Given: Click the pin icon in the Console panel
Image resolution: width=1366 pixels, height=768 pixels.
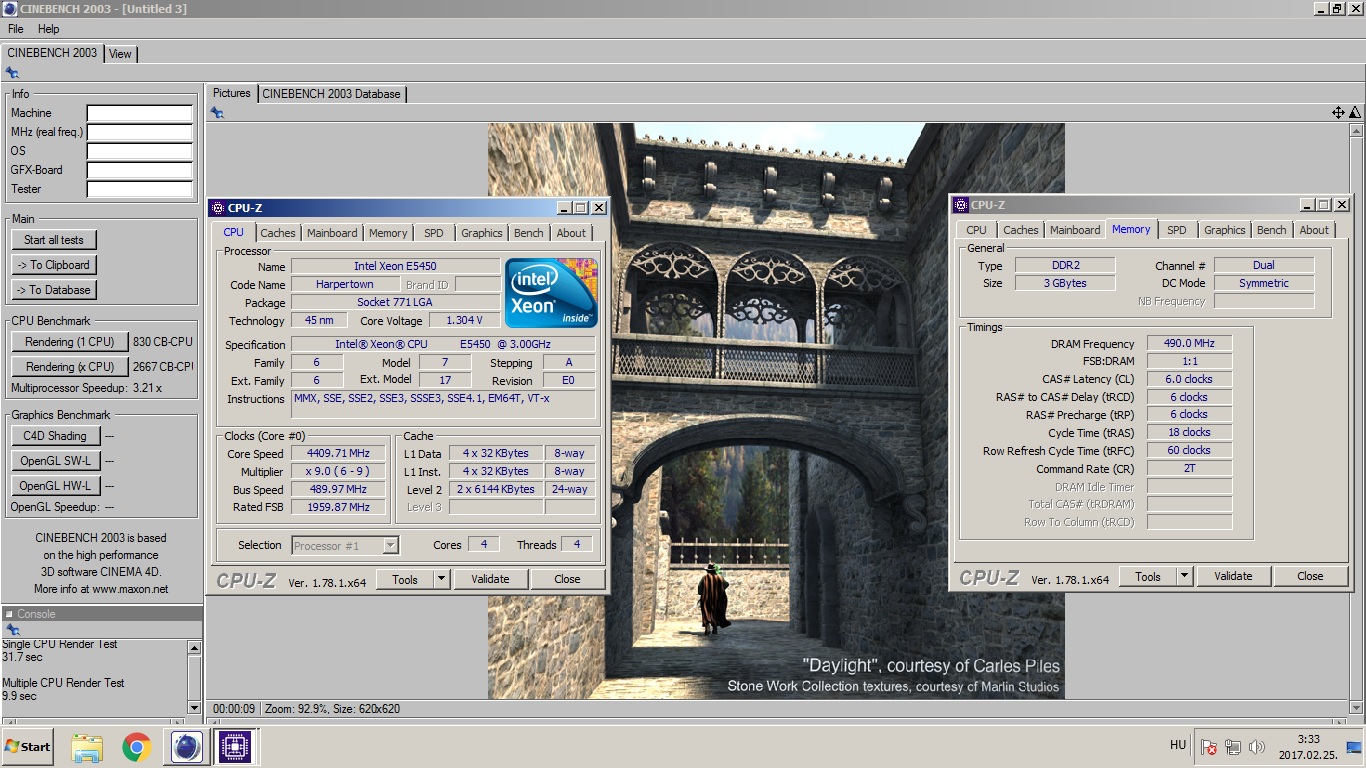Looking at the screenshot, I should point(12,630).
